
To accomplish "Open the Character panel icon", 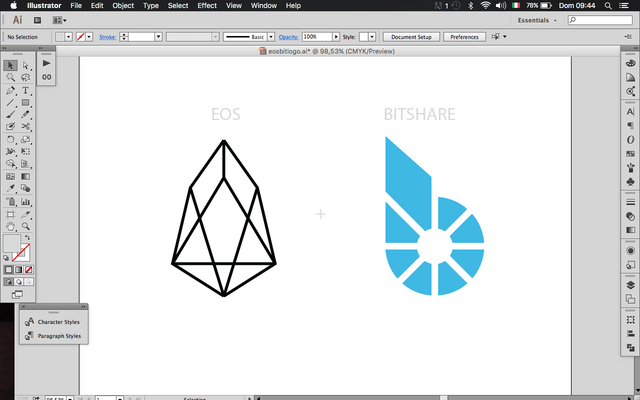I will pos(631,112).
